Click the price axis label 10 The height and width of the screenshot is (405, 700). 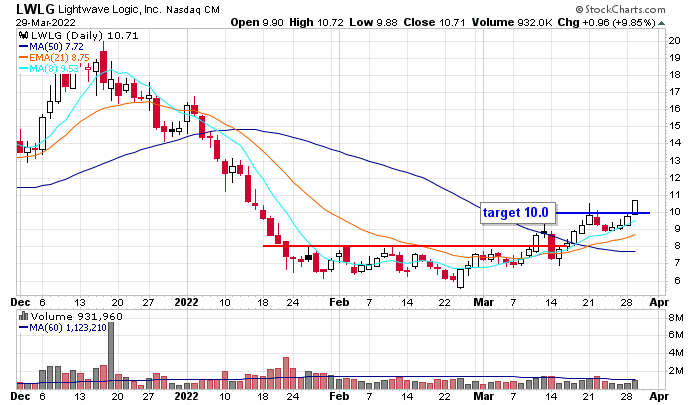click(674, 212)
